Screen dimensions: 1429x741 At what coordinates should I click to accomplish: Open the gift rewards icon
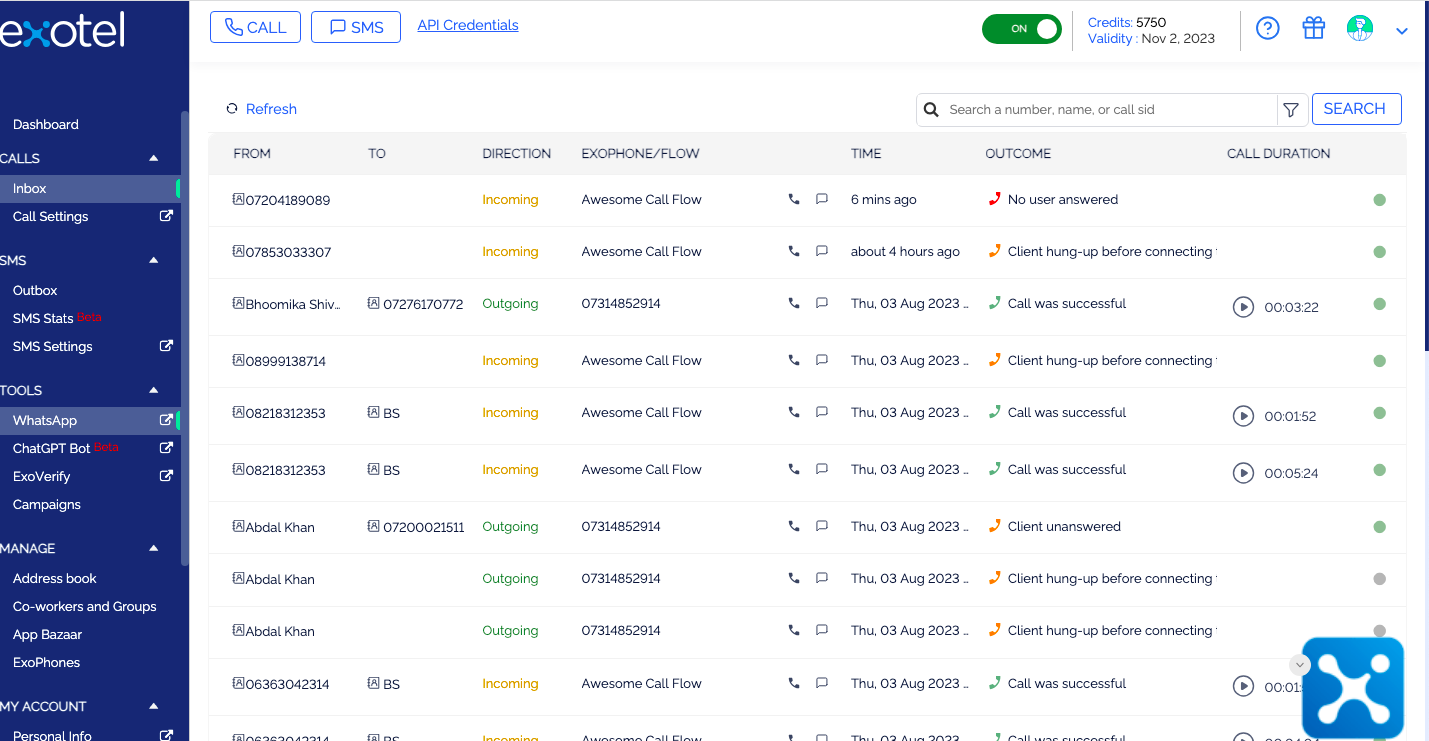[x=1313, y=29]
